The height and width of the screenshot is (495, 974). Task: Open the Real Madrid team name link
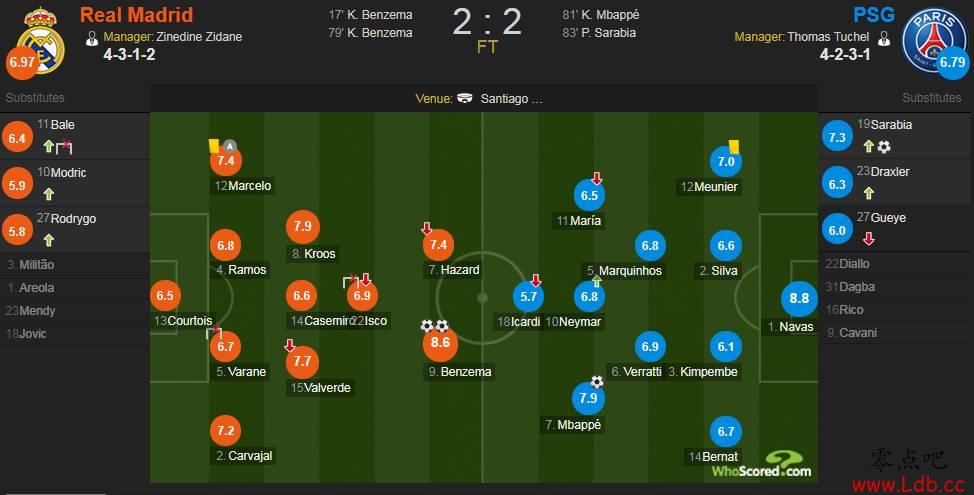click(x=137, y=14)
